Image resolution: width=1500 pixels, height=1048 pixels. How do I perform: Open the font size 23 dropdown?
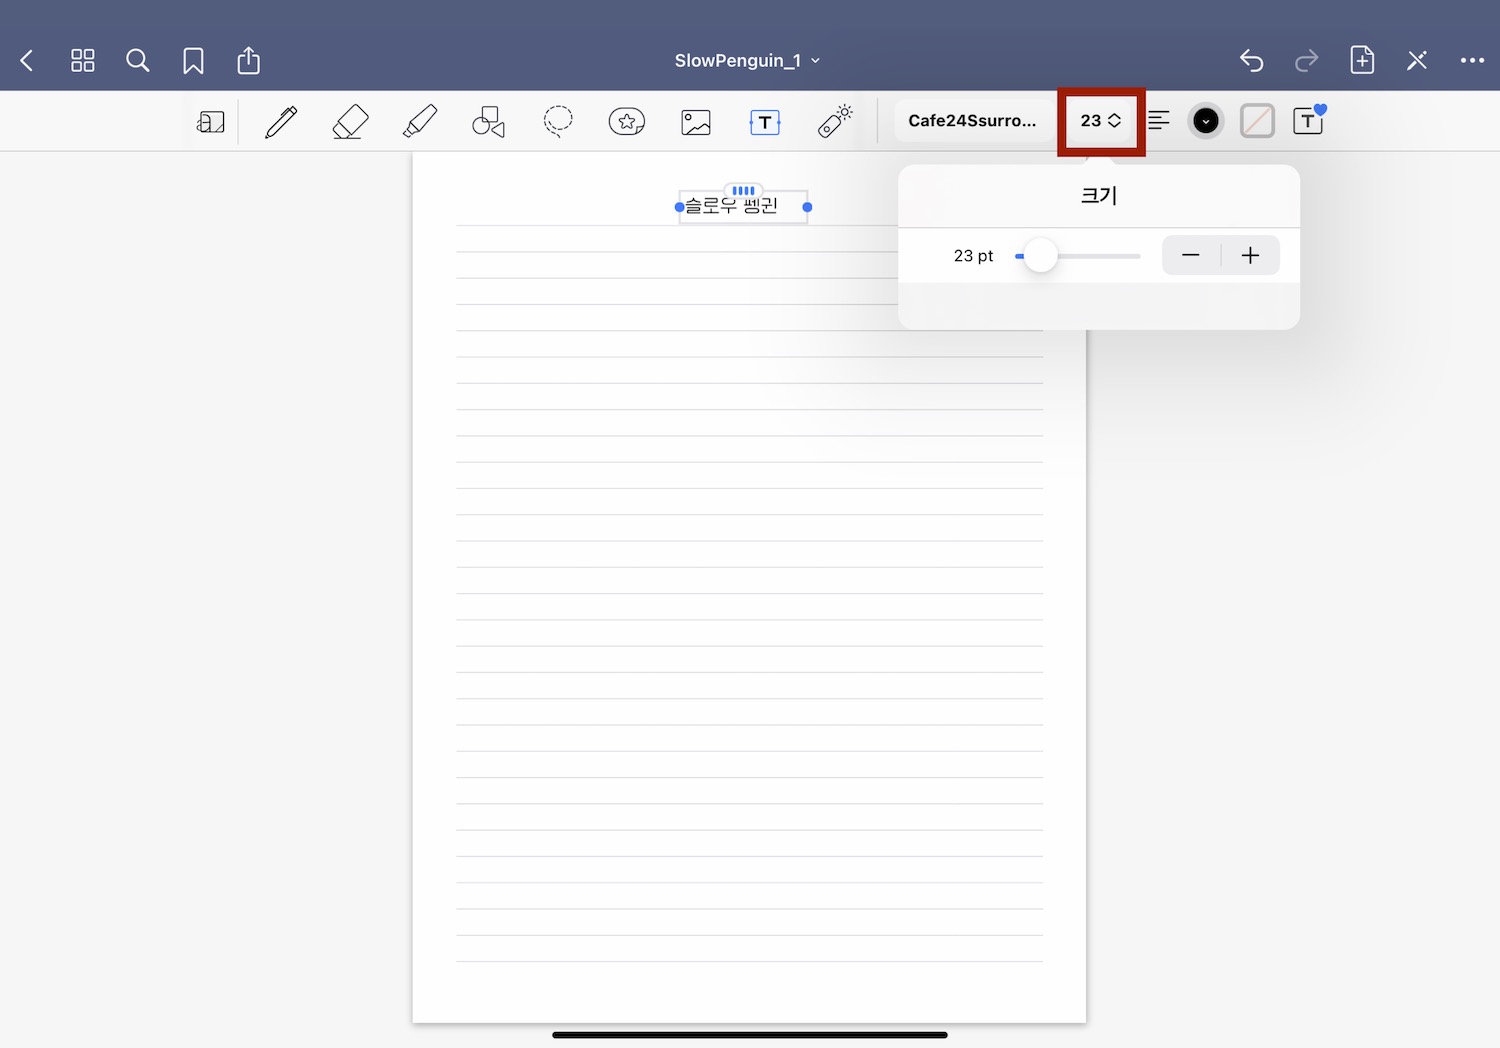point(1101,121)
